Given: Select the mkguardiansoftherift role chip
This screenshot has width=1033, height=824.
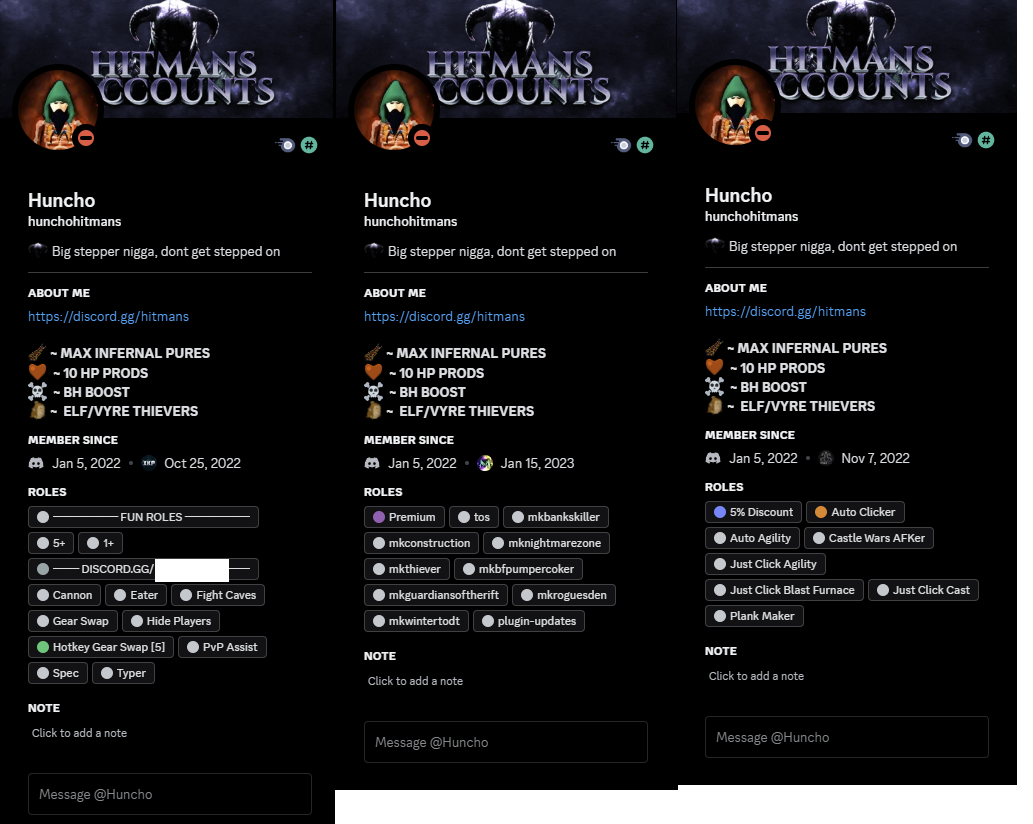Looking at the screenshot, I should (x=436, y=595).
